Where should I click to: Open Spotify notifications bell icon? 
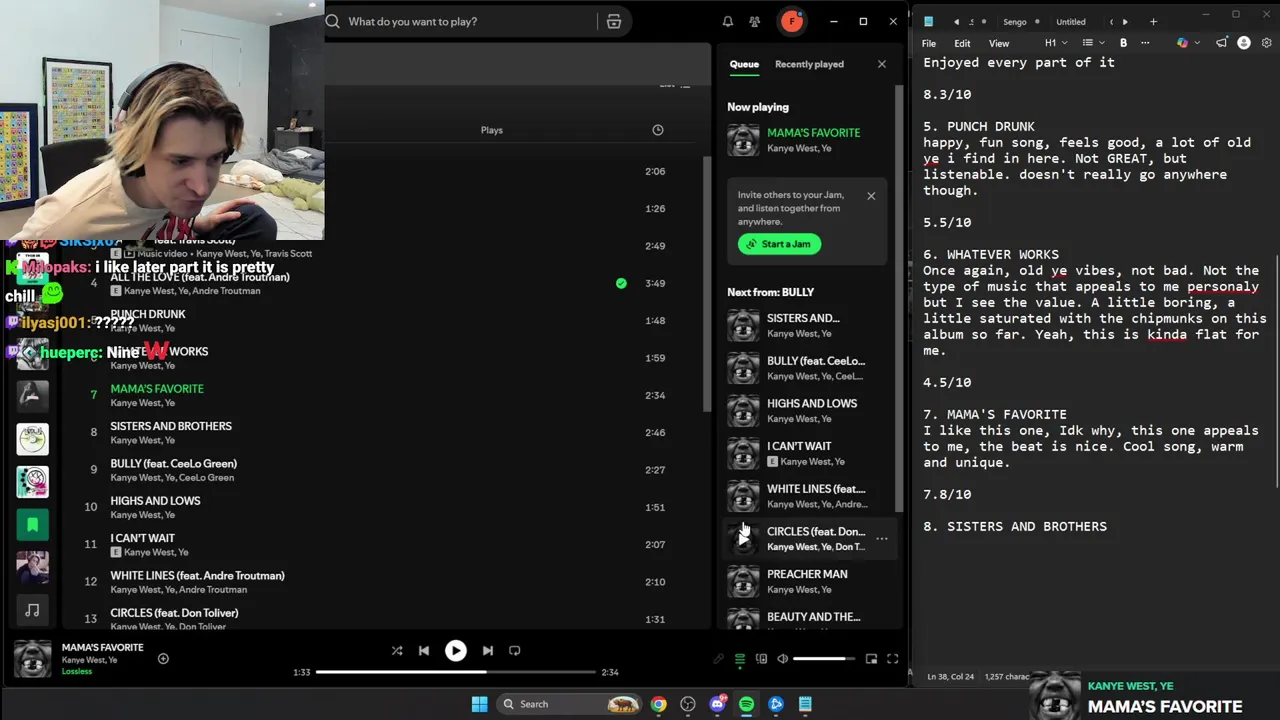pyautogui.click(x=728, y=21)
